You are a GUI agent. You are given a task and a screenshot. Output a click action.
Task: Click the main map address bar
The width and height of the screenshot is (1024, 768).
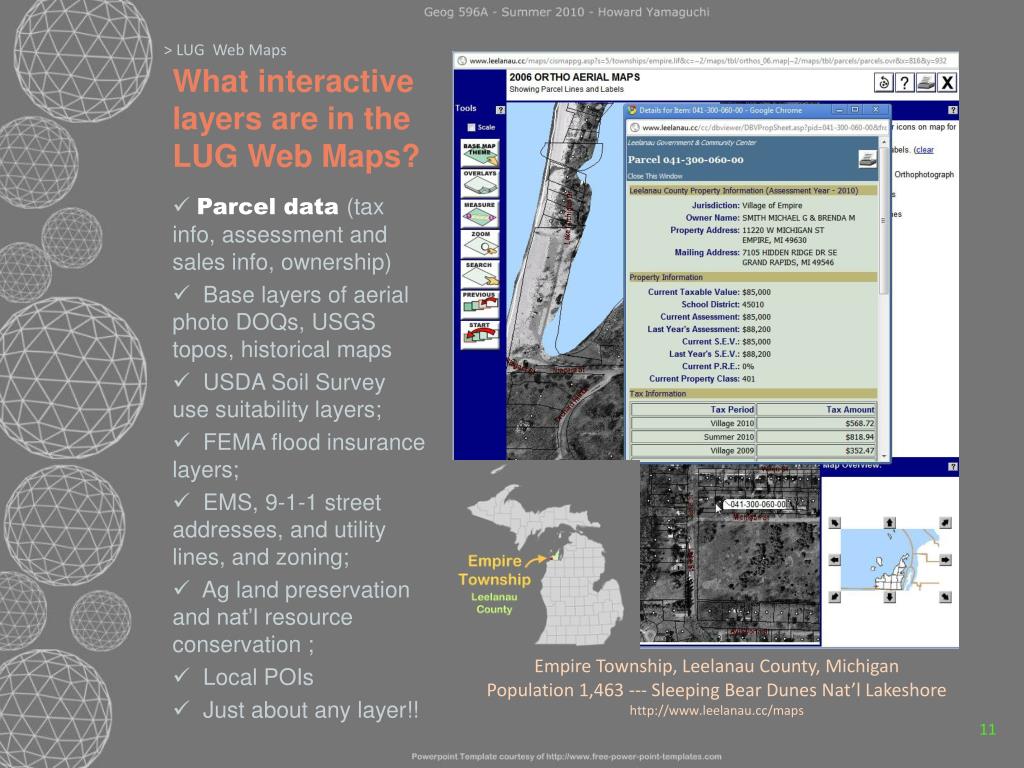pyautogui.click(x=706, y=61)
